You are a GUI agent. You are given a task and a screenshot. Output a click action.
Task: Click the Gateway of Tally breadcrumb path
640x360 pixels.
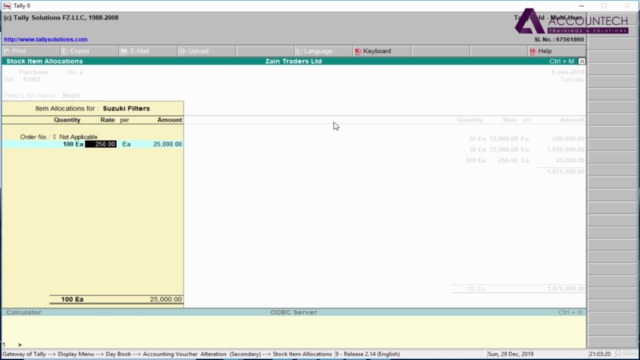pyautogui.click(x=167, y=354)
